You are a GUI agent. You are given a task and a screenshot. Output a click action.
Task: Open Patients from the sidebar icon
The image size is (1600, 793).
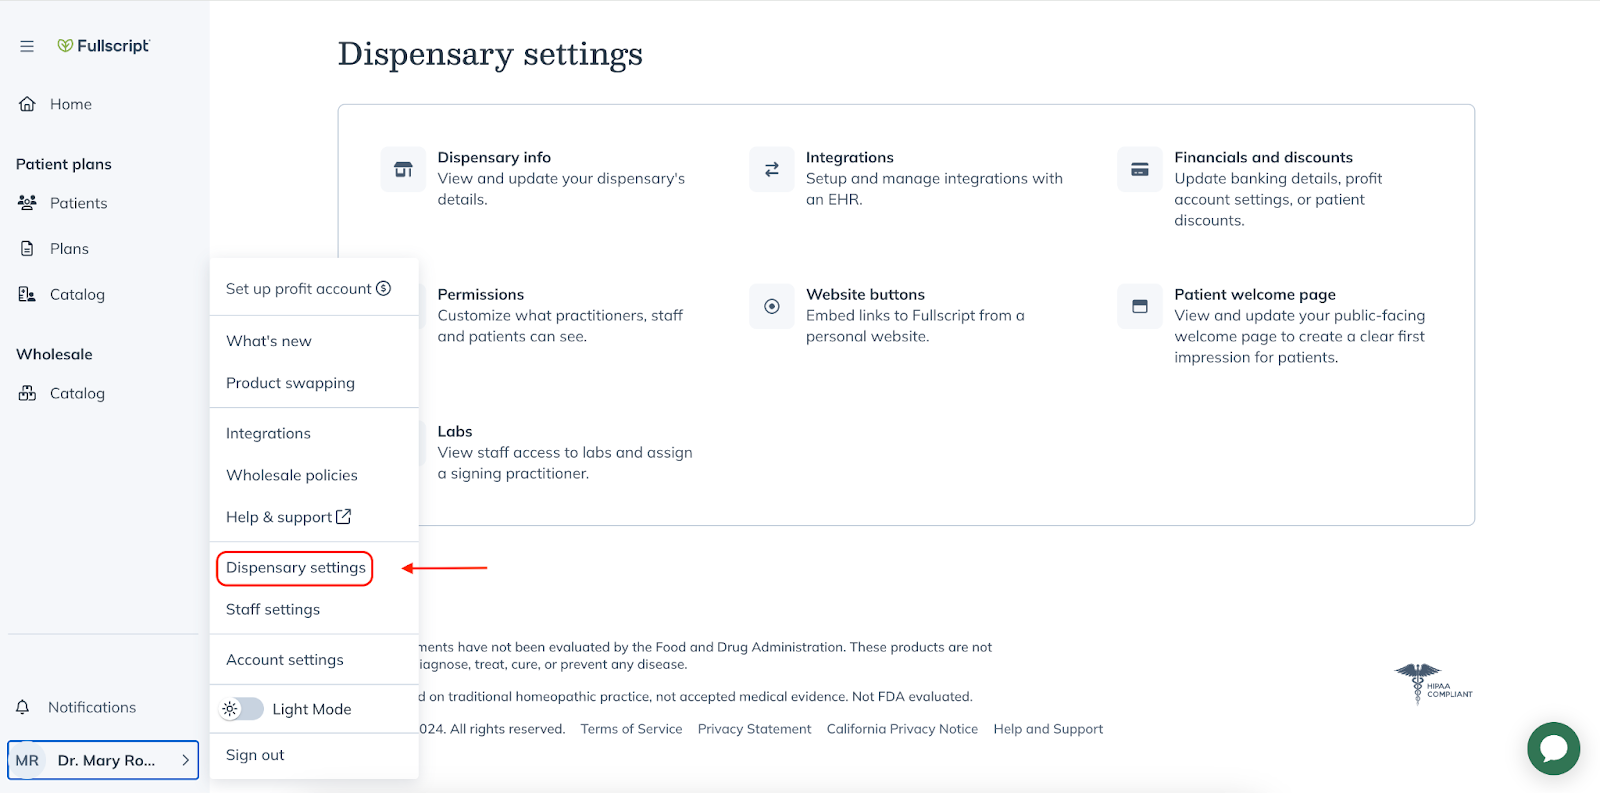[x=26, y=202]
